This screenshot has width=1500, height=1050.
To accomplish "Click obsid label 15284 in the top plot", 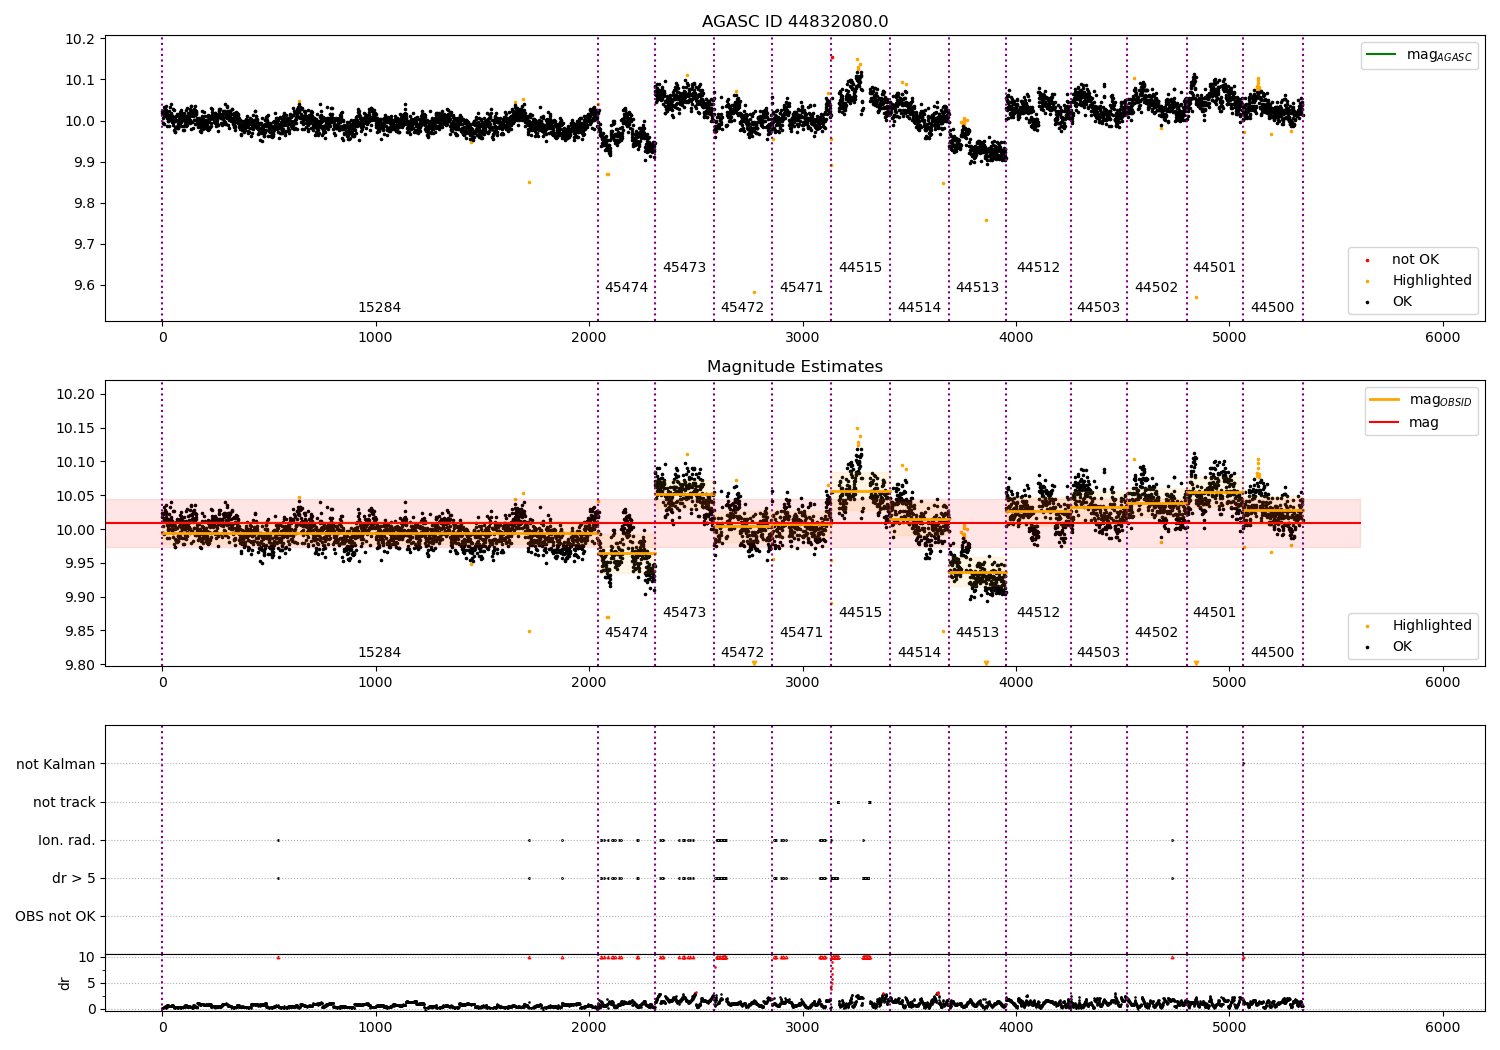I will tap(379, 308).
